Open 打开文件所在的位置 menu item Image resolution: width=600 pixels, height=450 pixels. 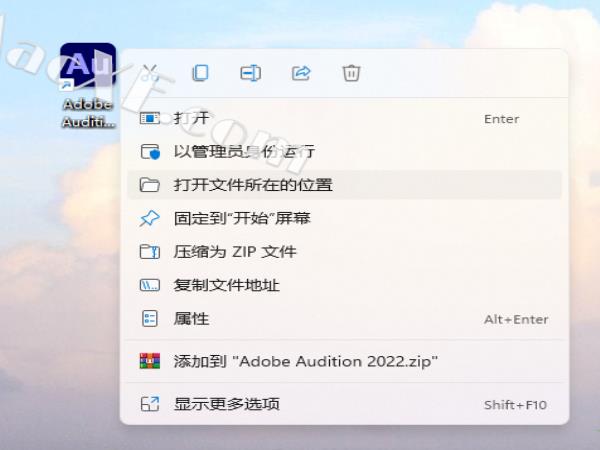coord(253,185)
